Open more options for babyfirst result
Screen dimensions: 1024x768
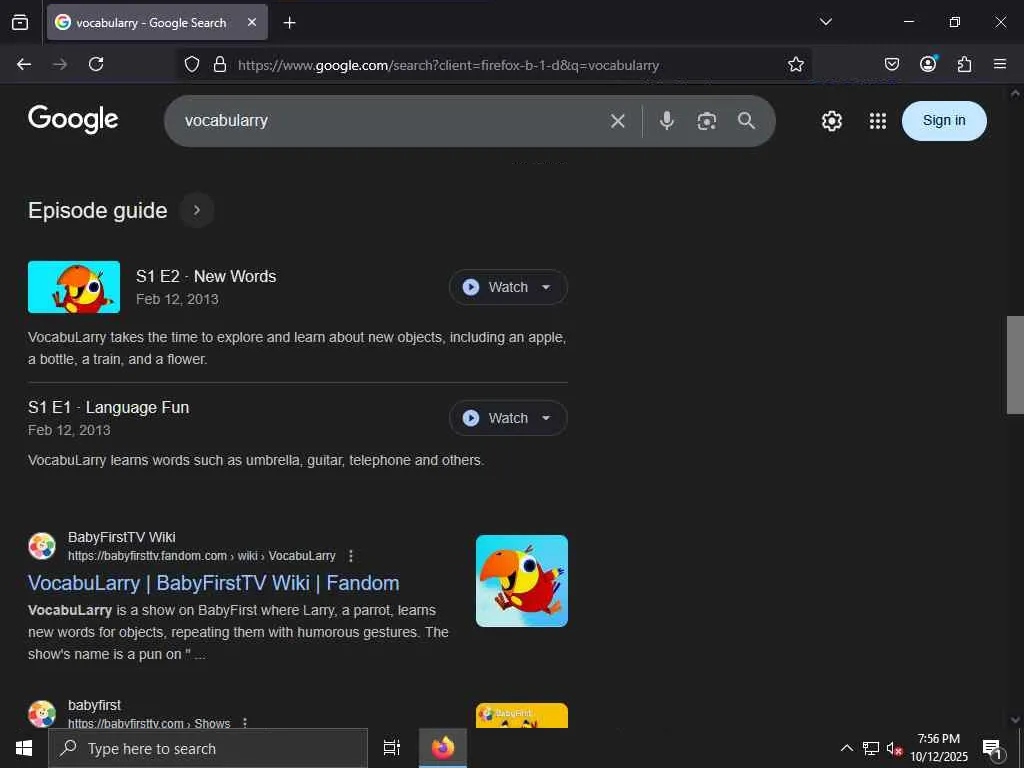tap(245, 723)
